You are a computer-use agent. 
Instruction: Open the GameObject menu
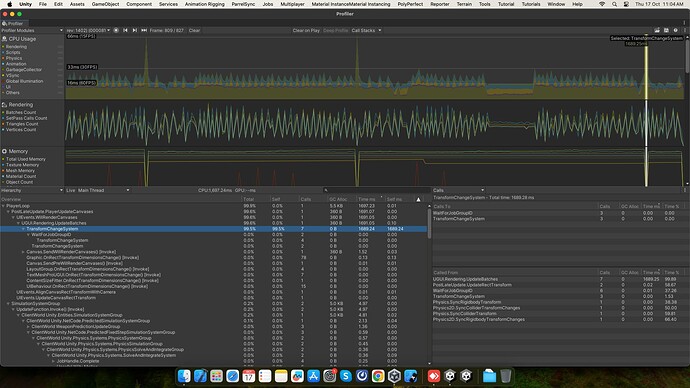pos(105,4)
